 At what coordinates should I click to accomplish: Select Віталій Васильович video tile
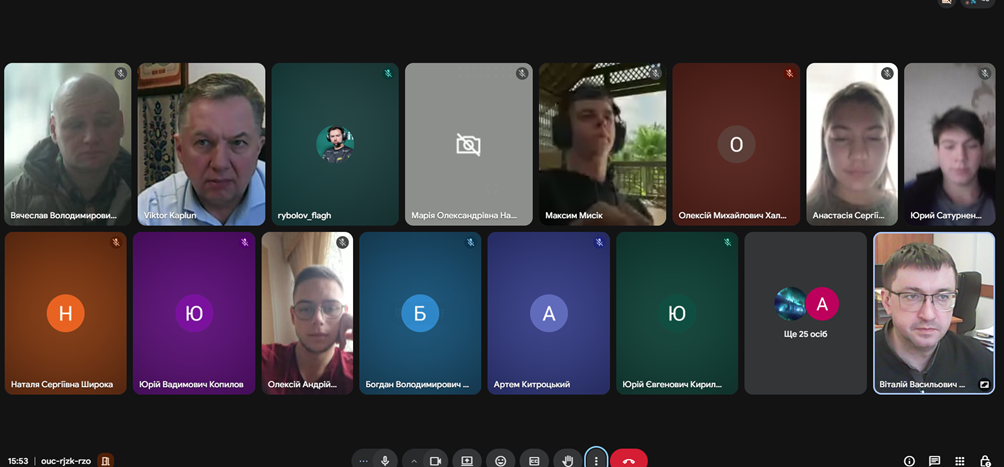pos(934,313)
